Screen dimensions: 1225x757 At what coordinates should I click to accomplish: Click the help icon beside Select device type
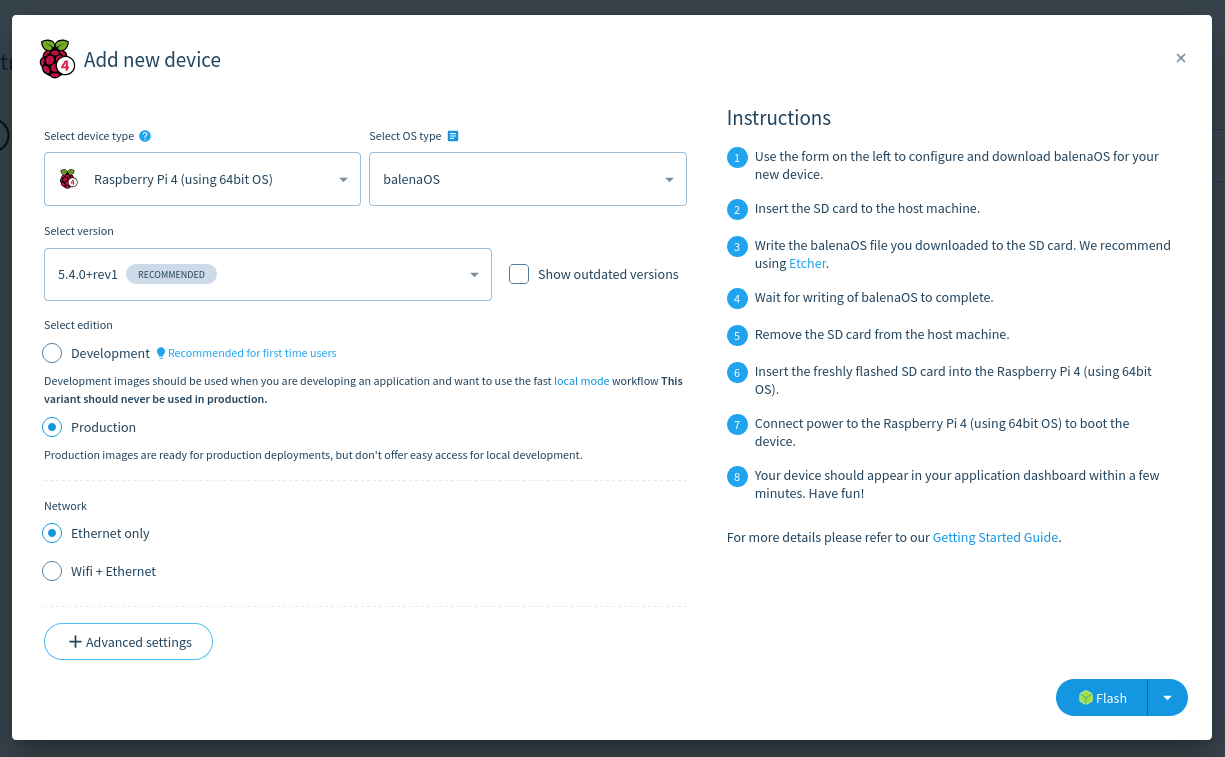[145, 136]
